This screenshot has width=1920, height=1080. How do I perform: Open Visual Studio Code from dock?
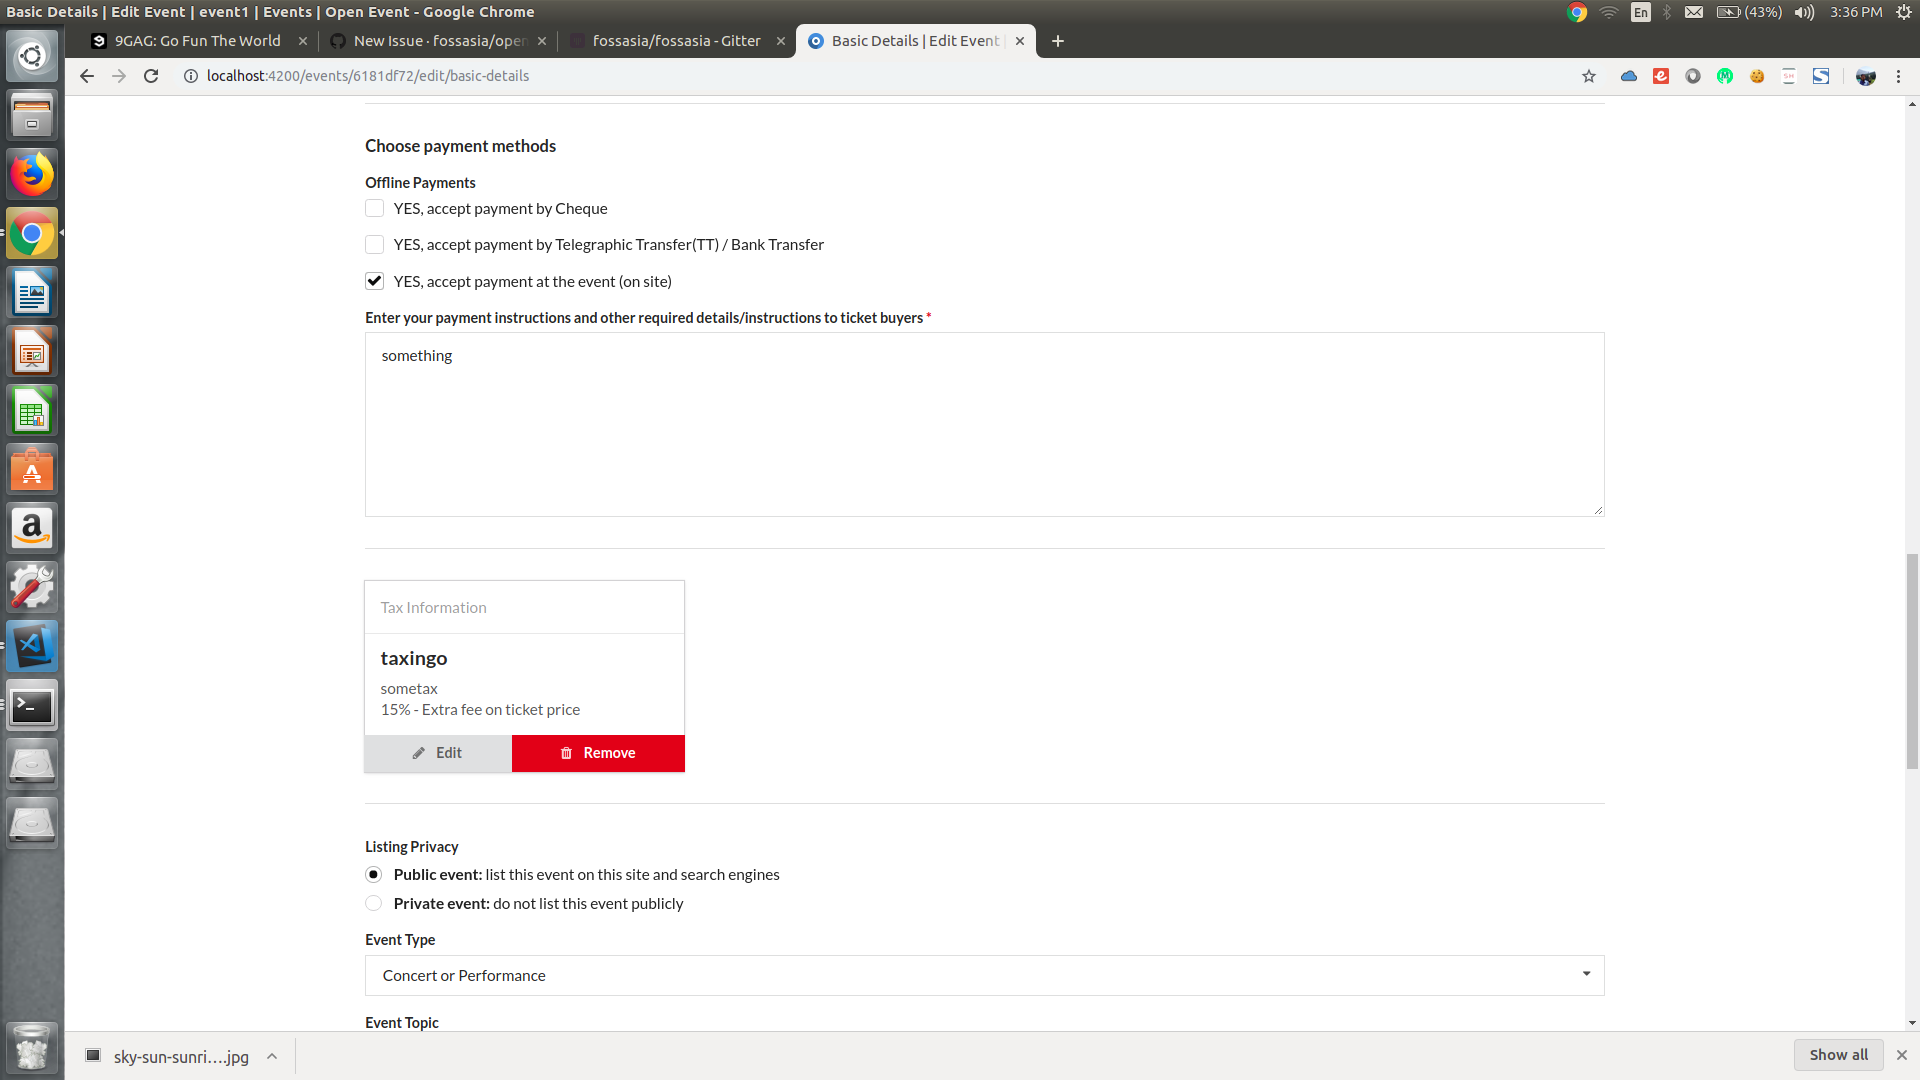(32, 646)
